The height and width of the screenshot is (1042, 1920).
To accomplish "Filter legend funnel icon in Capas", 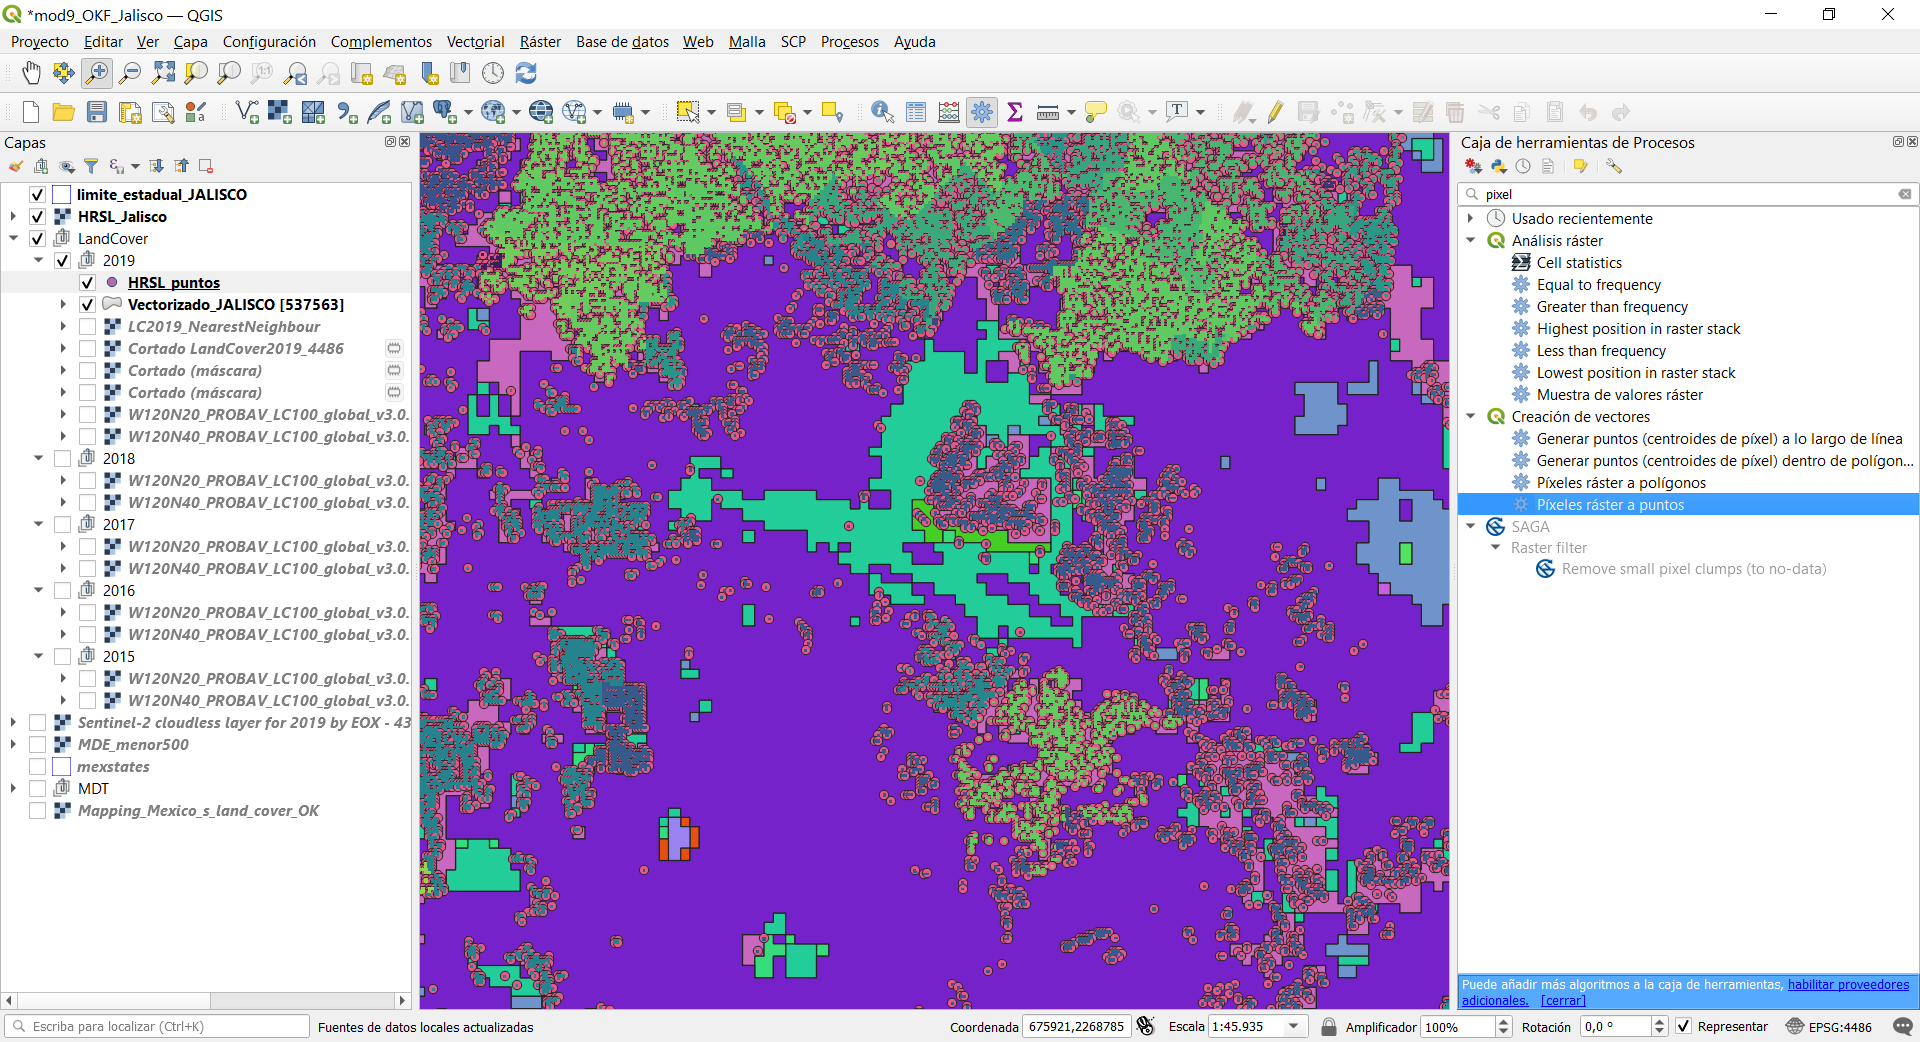I will [x=91, y=166].
